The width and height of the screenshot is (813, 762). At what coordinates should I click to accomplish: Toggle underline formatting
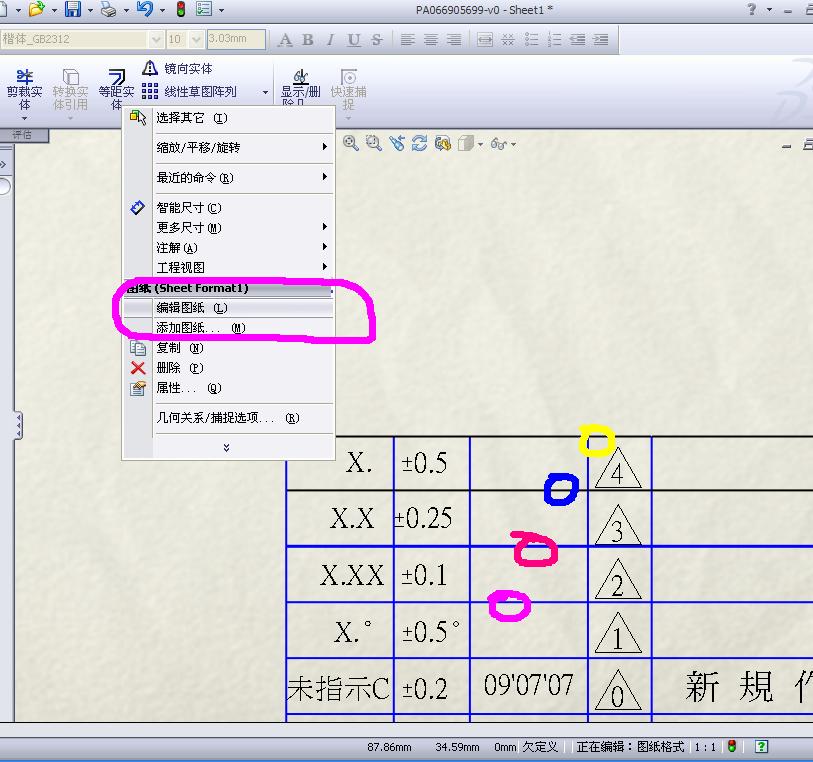354,39
